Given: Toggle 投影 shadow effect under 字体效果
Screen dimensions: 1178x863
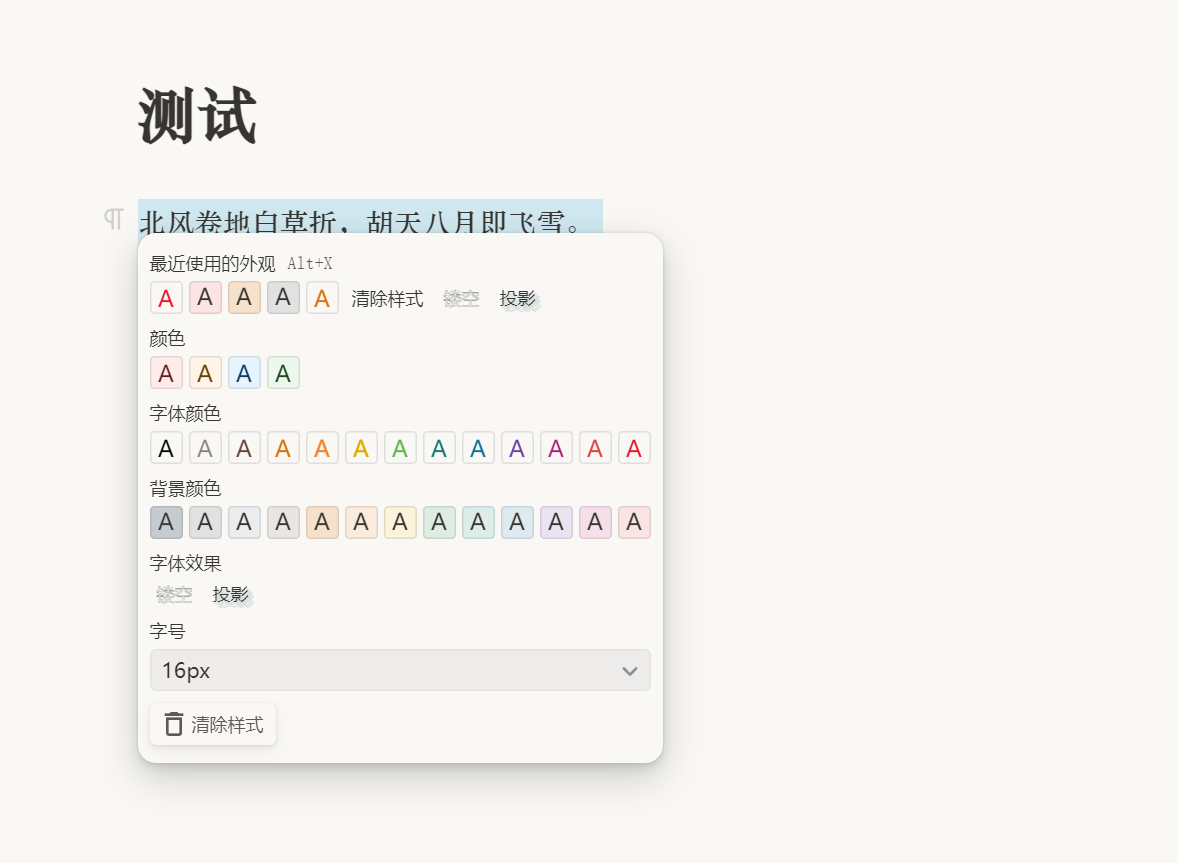Looking at the screenshot, I should pyautogui.click(x=231, y=595).
